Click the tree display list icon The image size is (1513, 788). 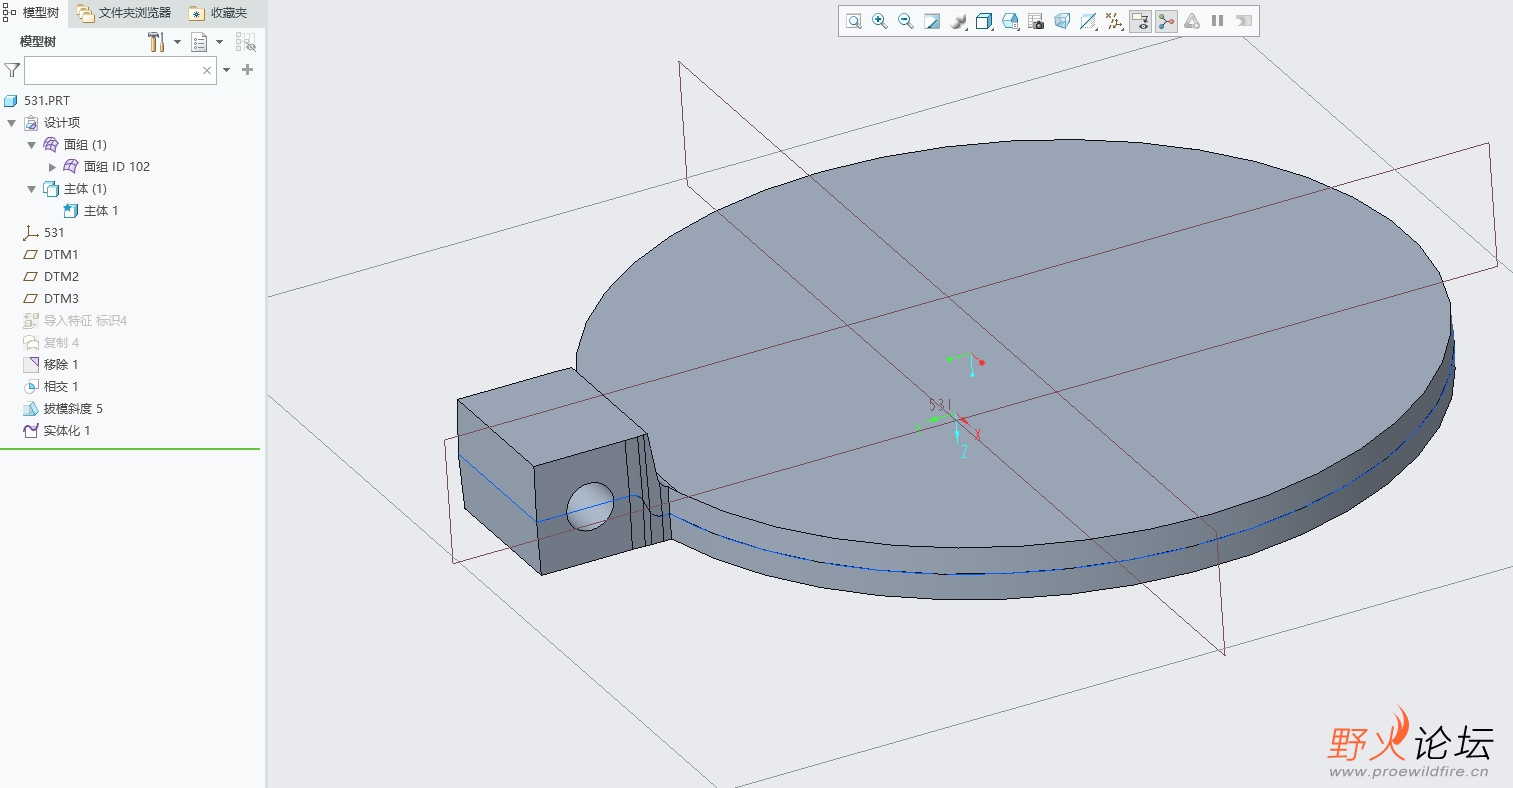point(199,42)
